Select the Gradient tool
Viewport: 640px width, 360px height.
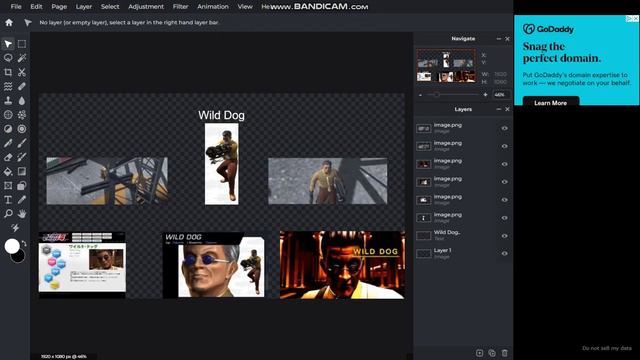[22, 171]
